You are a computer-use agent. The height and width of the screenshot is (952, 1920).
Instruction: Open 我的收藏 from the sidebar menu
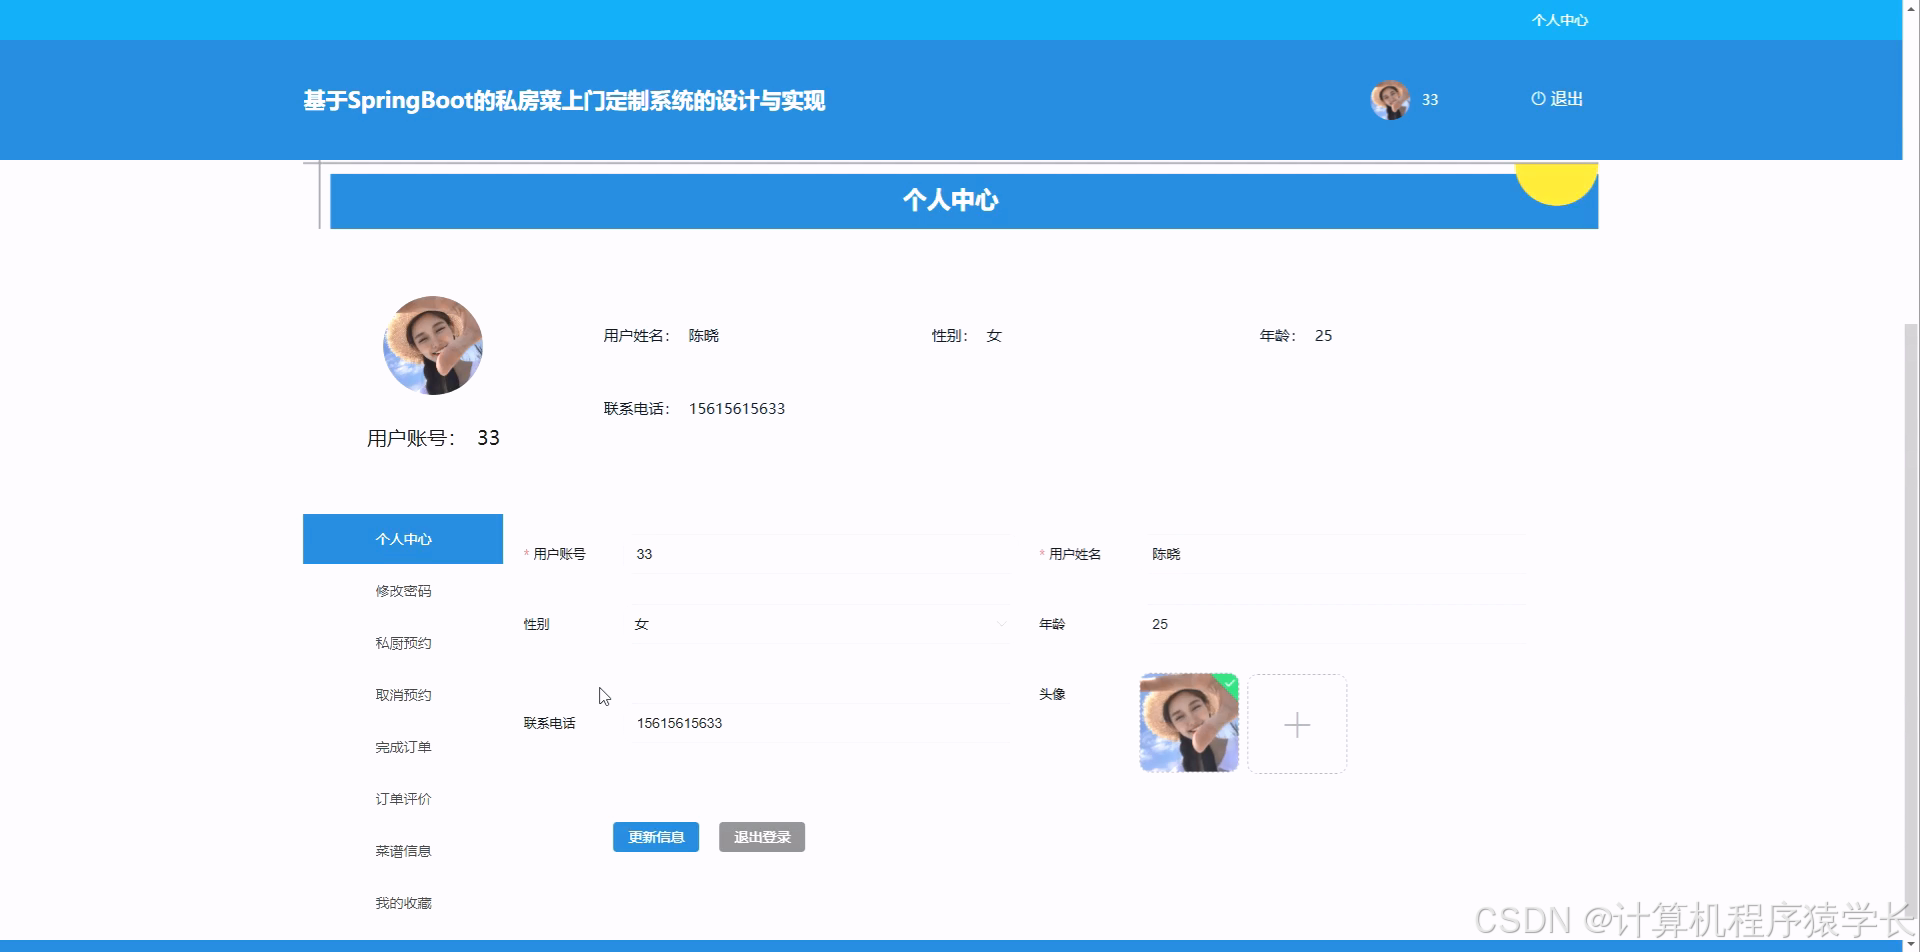pos(403,901)
